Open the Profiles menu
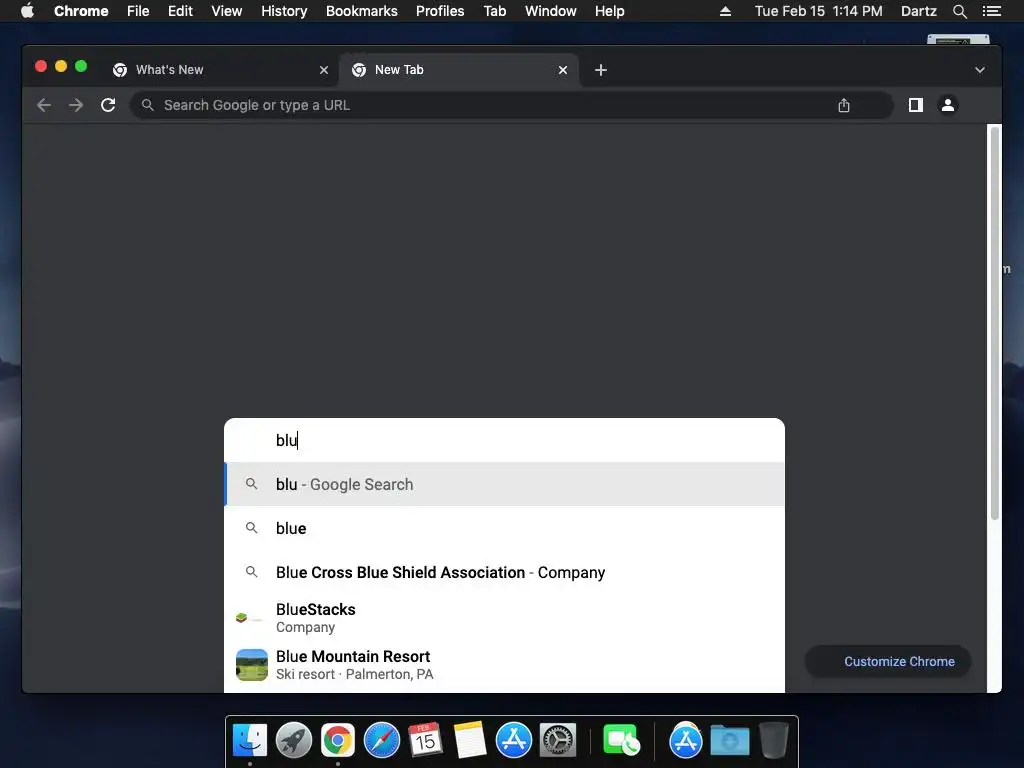This screenshot has width=1024, height=768. (440, 11)
